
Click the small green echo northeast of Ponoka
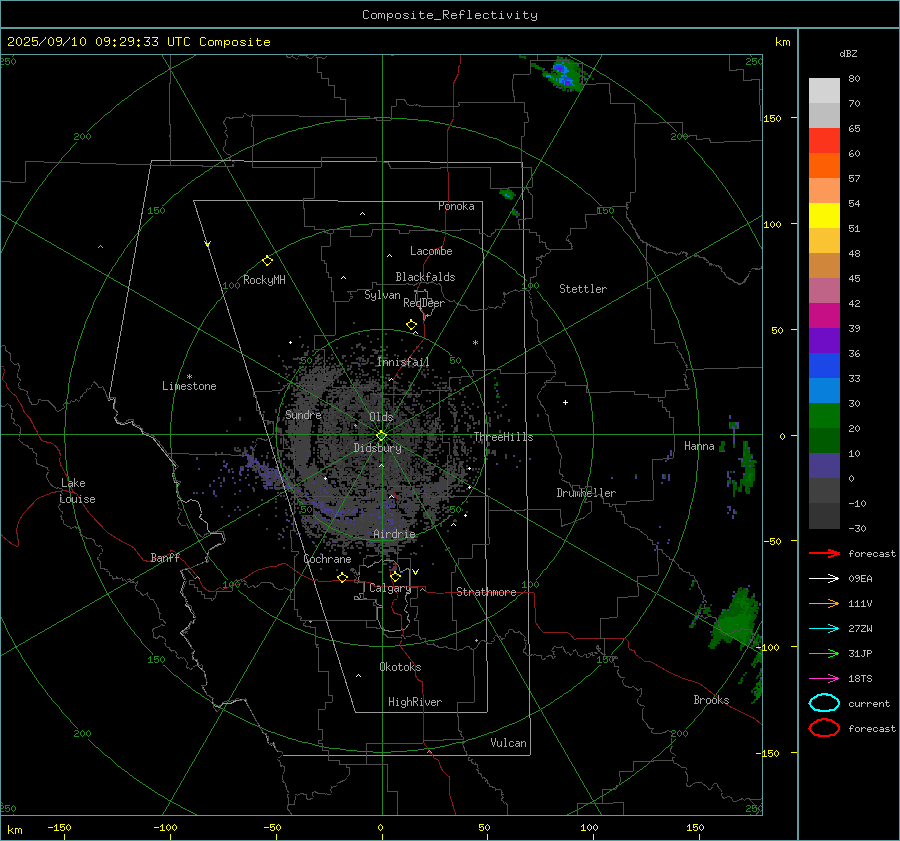507,194
